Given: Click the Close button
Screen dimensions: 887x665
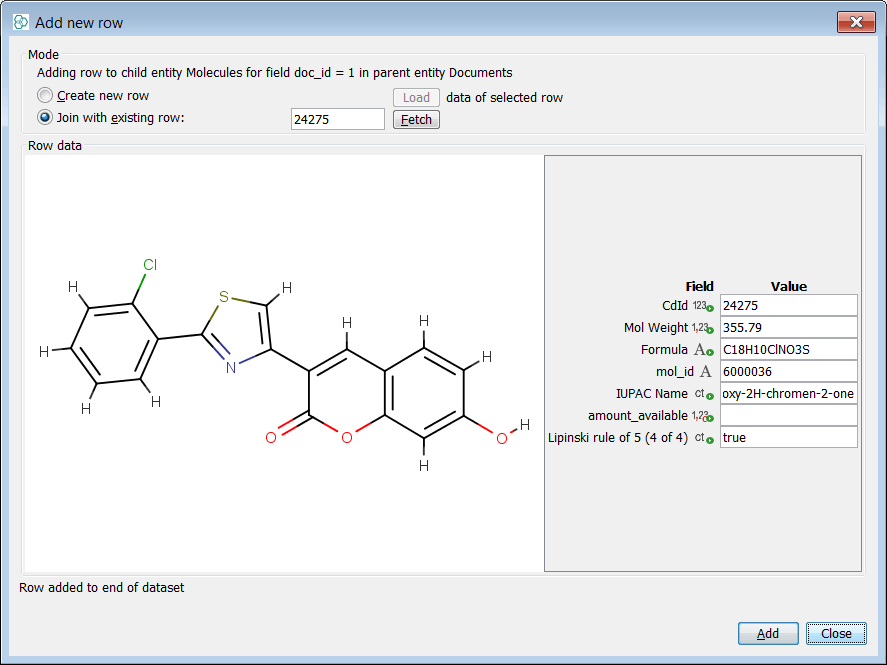Looking at the screenshot, I should tap(836, 633).
